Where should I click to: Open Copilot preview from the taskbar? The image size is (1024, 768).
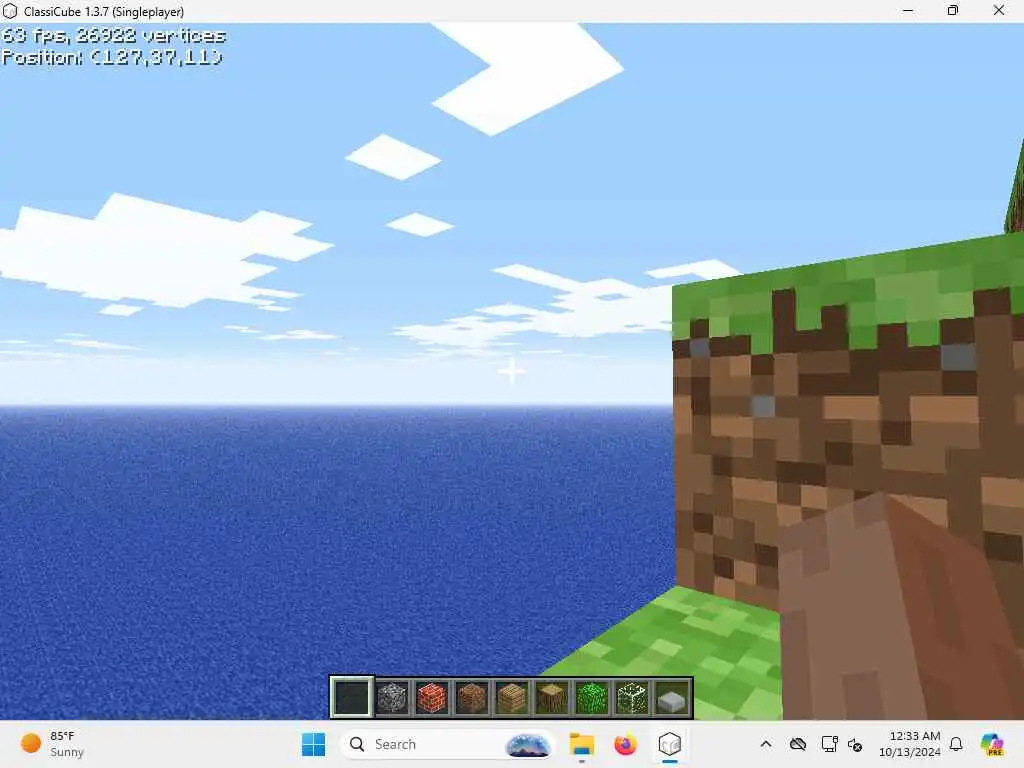coord(992,744)
